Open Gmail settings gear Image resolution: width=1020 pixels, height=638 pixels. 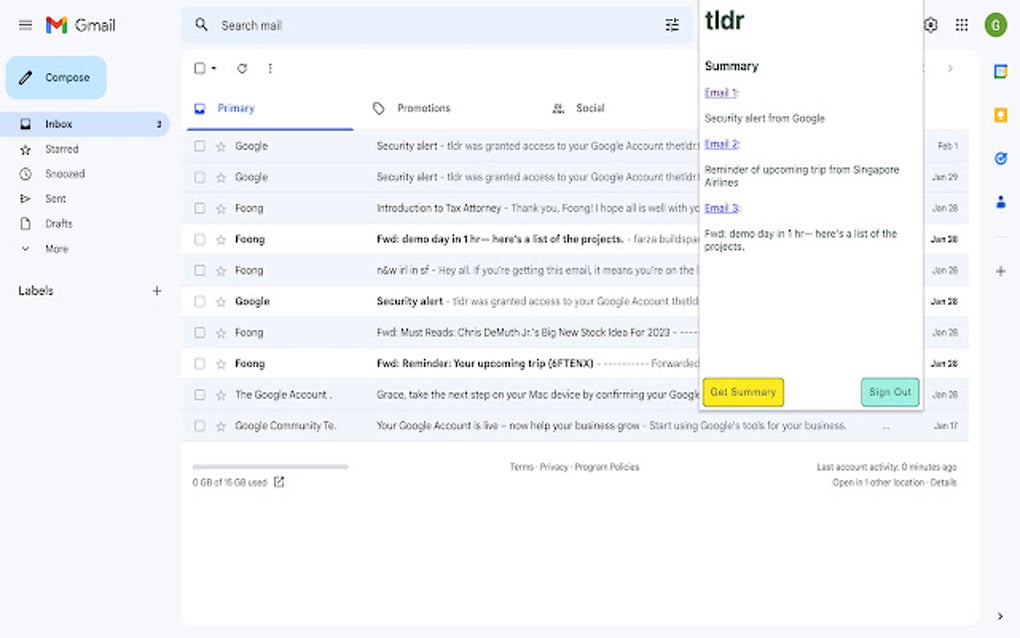[930, 24]
